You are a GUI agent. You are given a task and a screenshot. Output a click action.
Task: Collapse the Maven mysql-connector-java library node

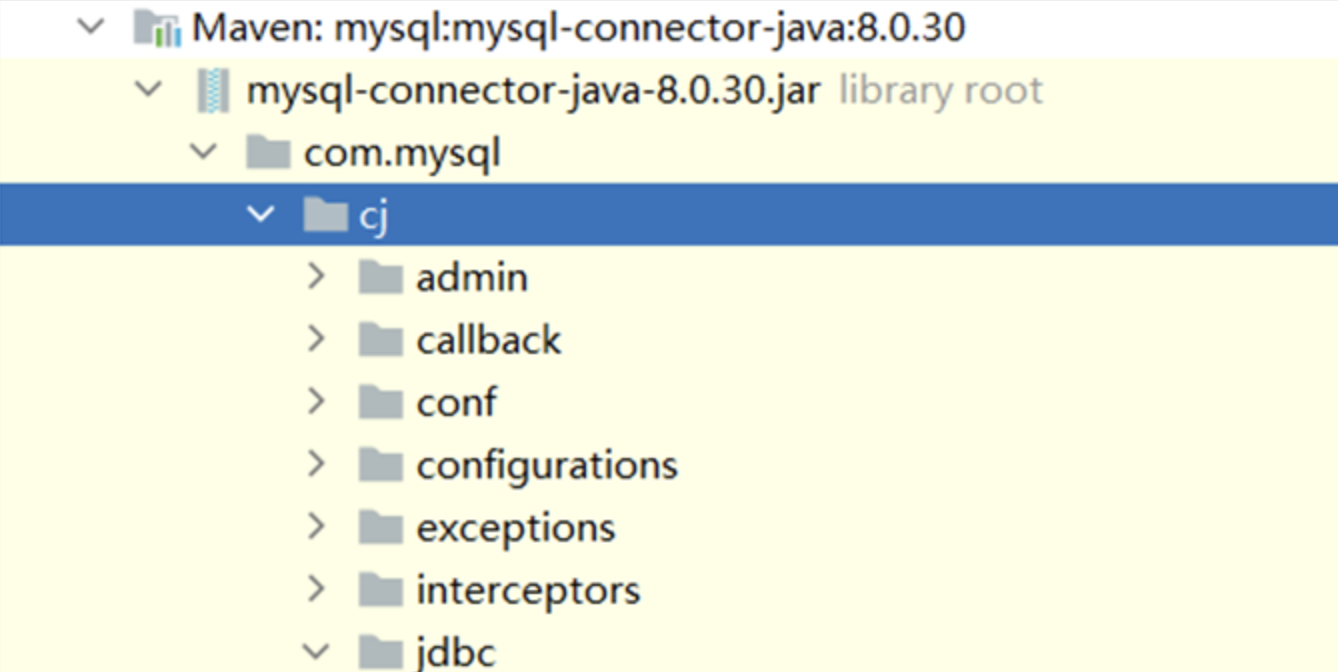tap(91, 27)
